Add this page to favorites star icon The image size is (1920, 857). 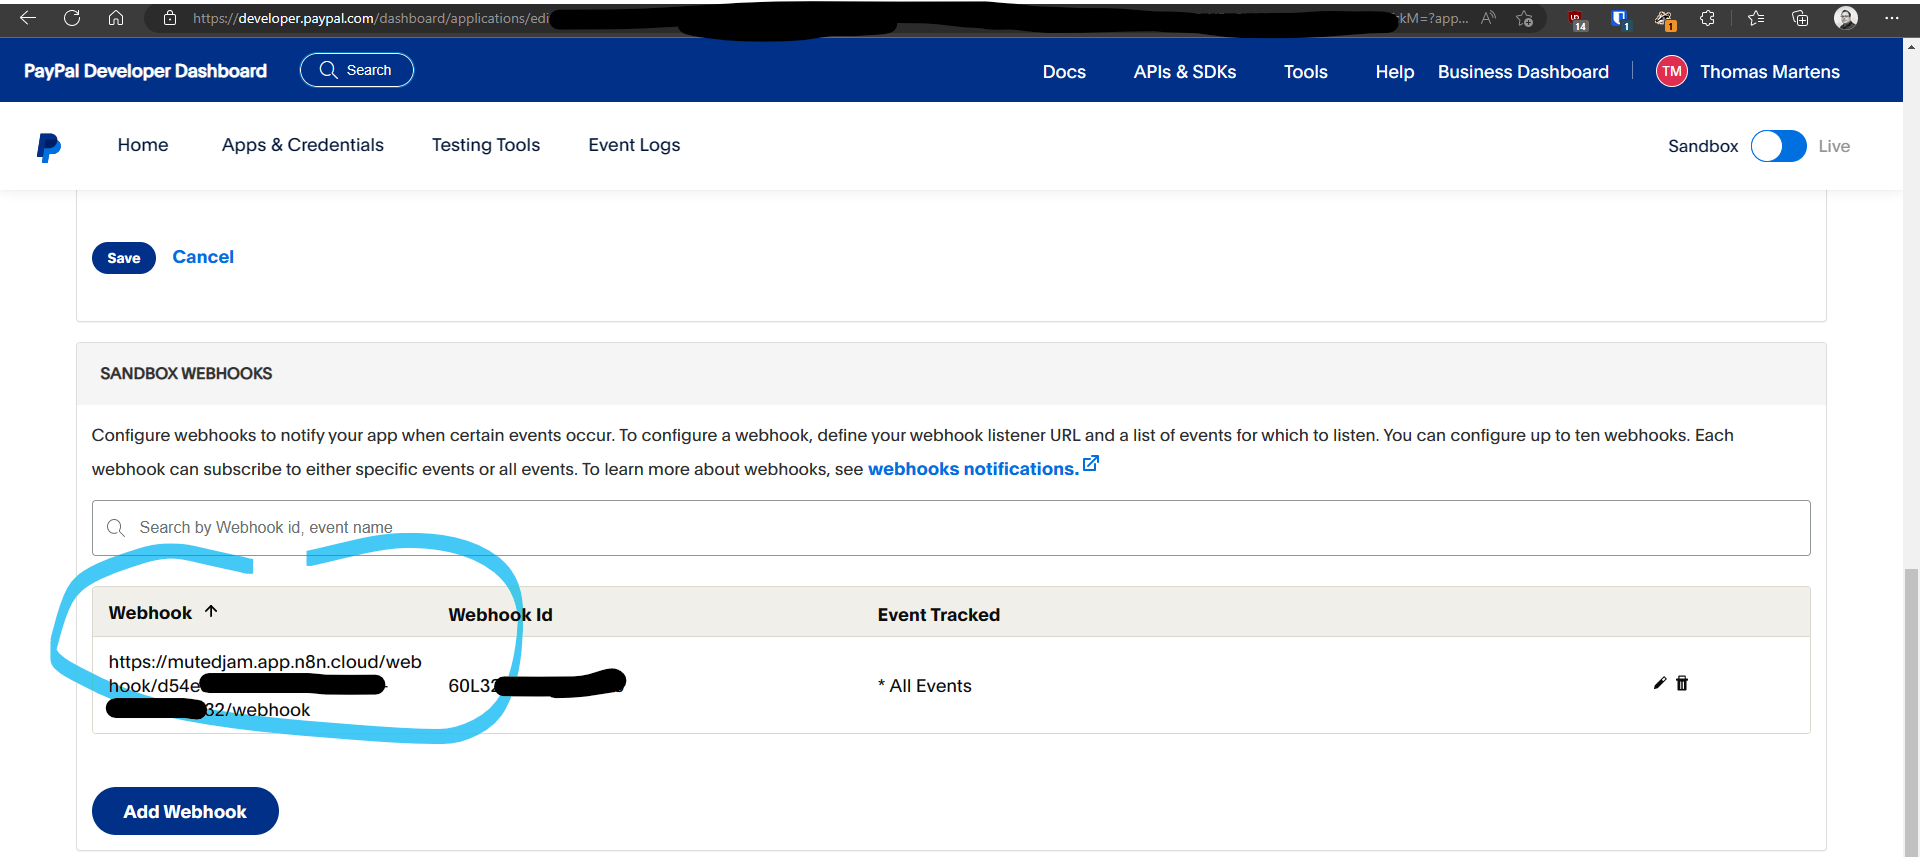click(x=1524, y=18)
